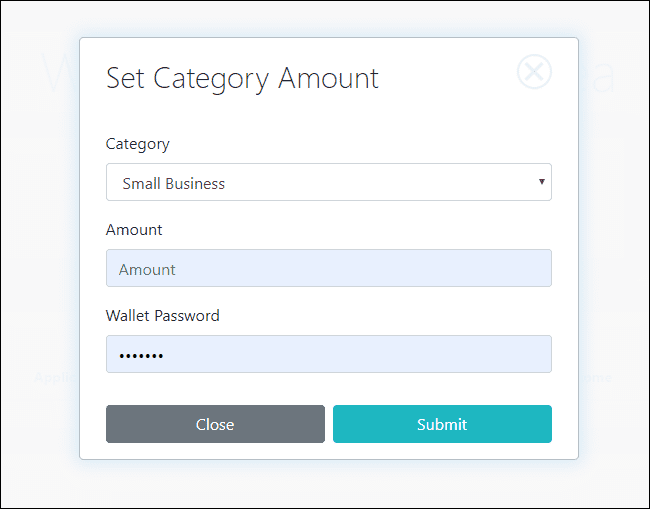Open the Small Business category selector

click(329, 182)
